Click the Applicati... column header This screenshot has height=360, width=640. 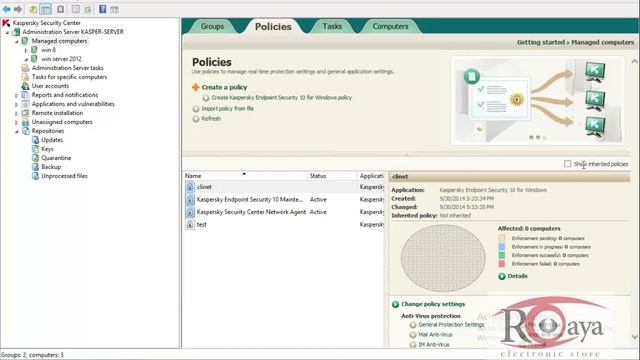pos(371,176)
